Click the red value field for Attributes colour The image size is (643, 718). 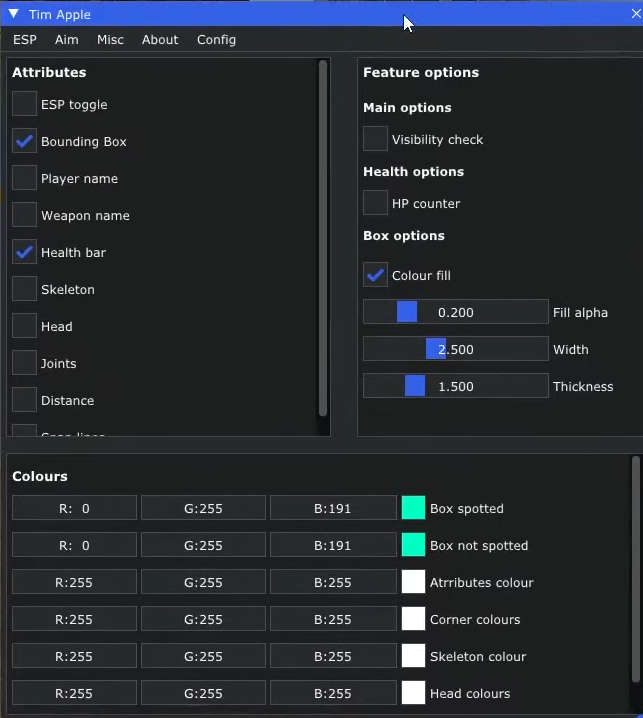(74, 582)
